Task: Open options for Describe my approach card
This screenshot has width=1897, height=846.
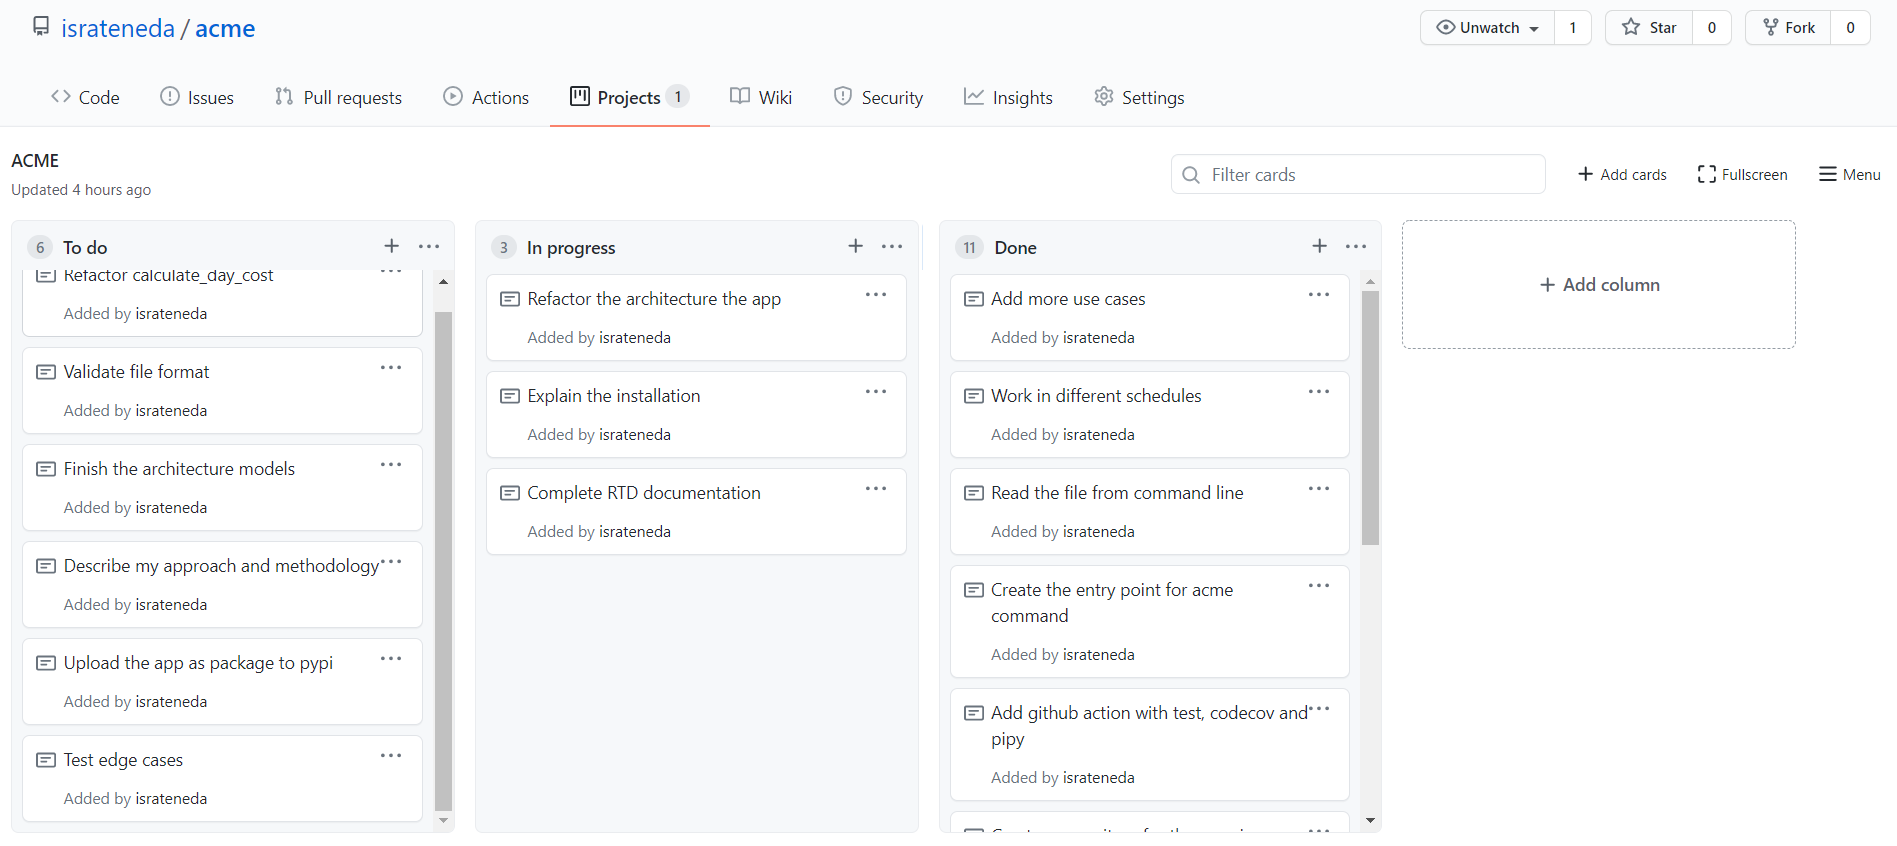Action: [391, 562]
